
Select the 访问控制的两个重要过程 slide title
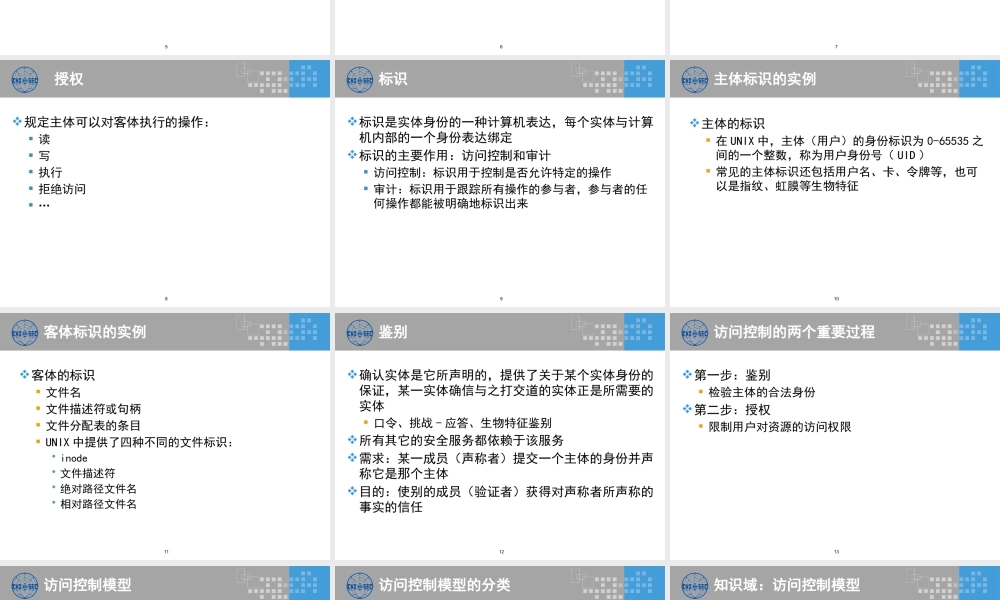(794, 332)
